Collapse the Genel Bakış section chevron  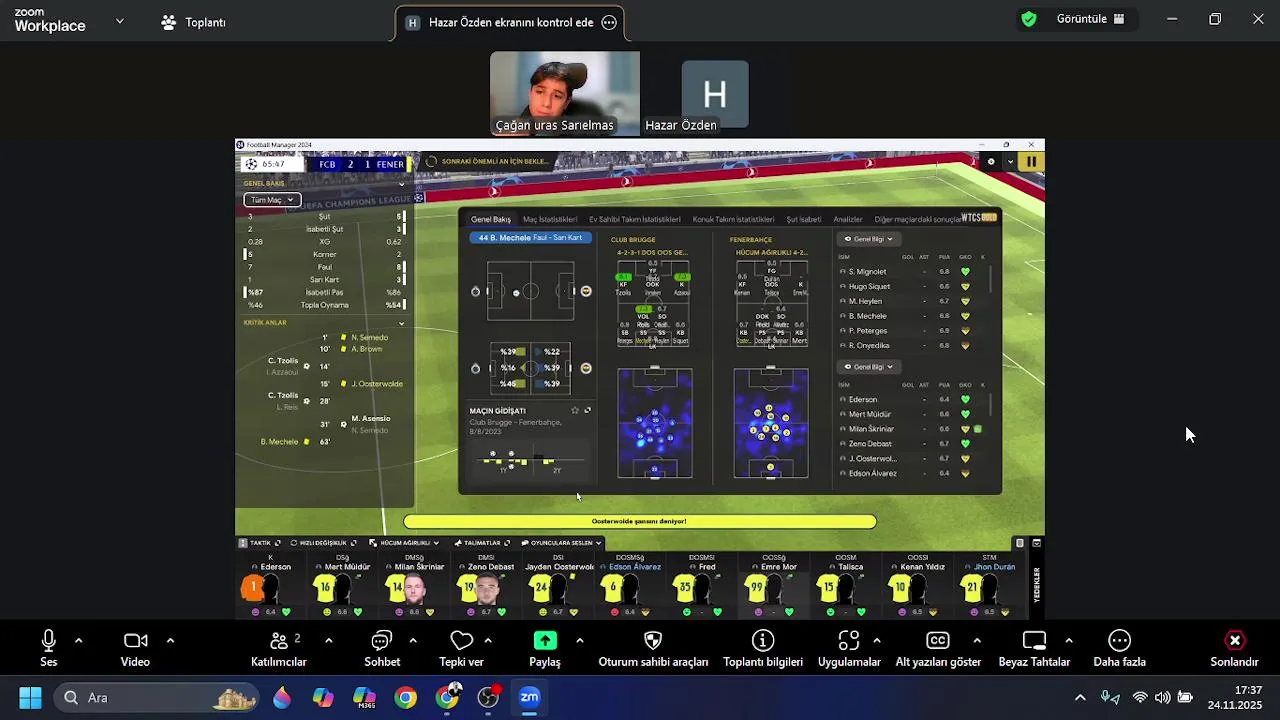tap(402, 184)
